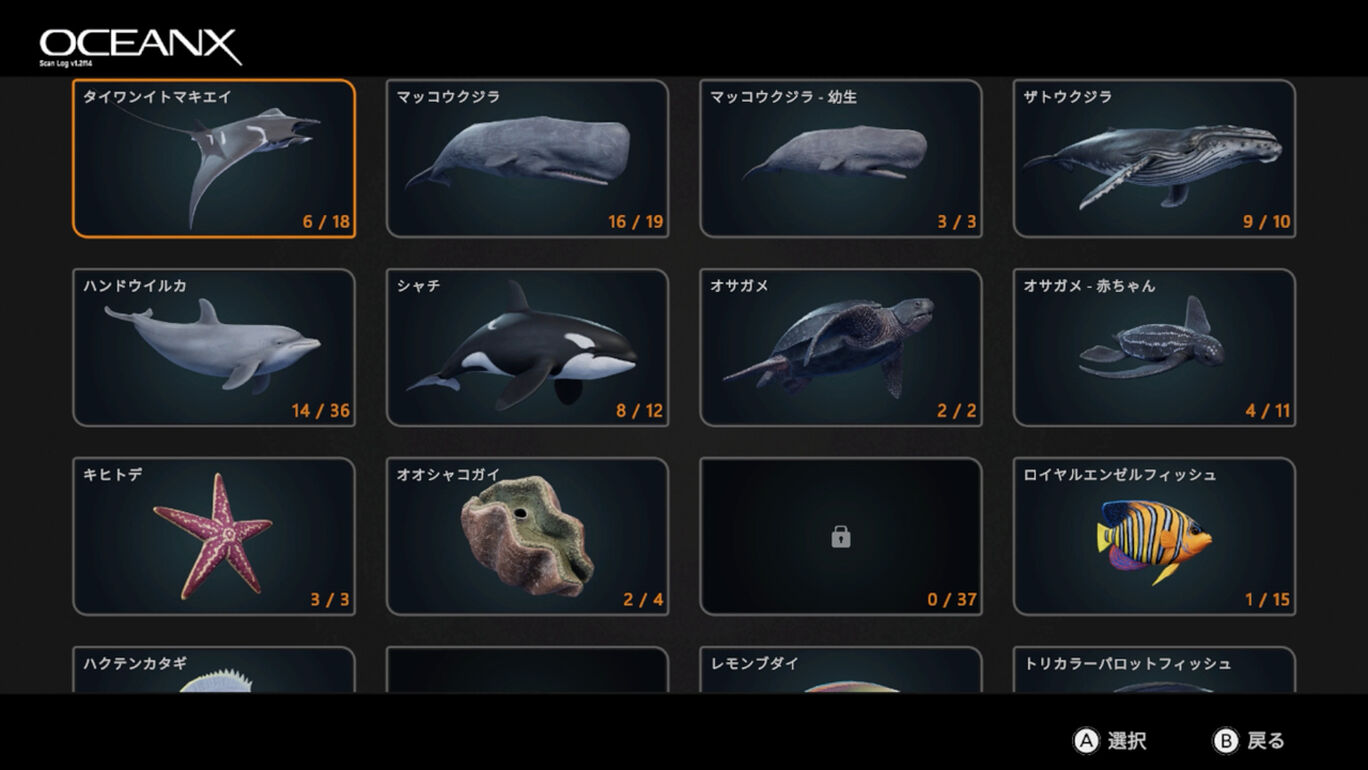The width and height of the screenshot is (1368, 770).
Task: Select the トリカラーパロットフィッシュ card
Action: pyautogui.click(x=1154, y=670)
